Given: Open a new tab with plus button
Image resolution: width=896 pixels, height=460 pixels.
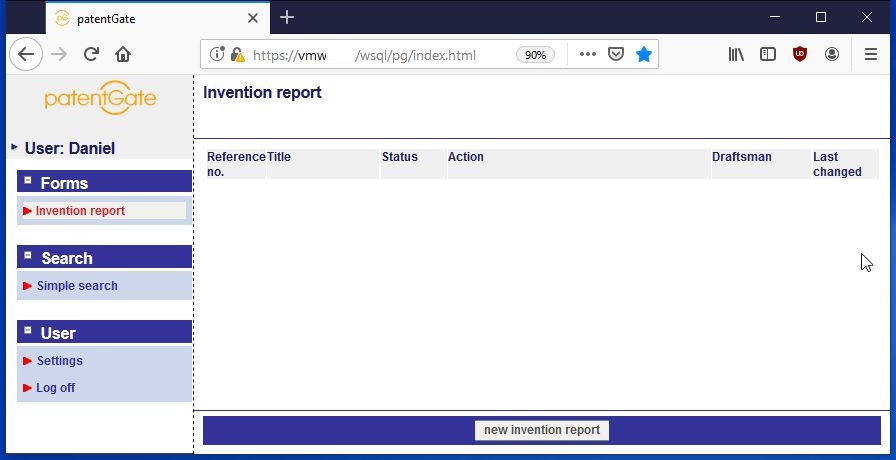Looking at the screenshot, I should [x=287, y=18].
